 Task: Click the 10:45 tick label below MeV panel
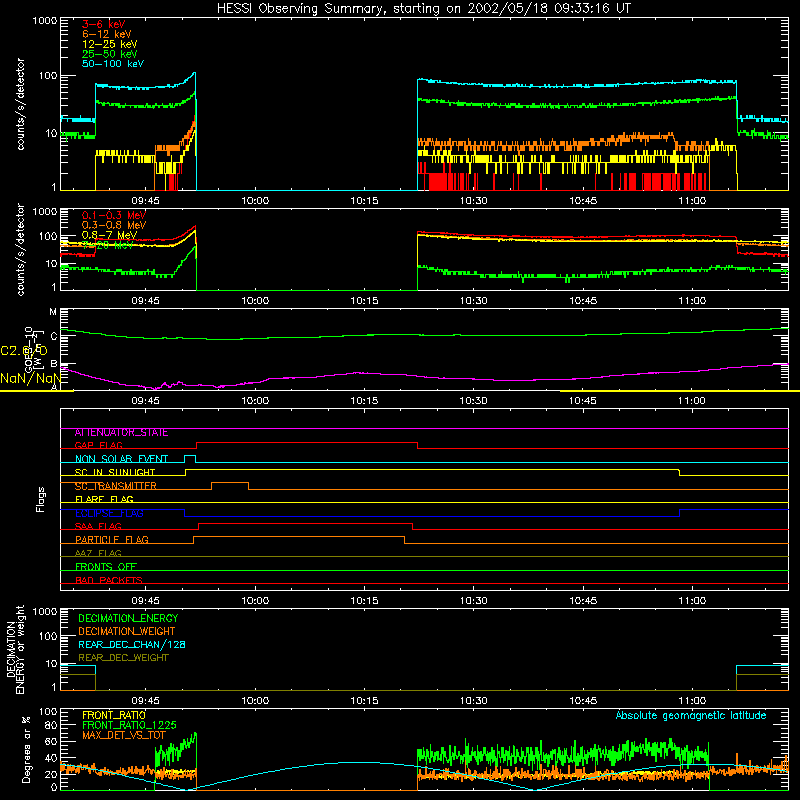(x=583, y=301)
